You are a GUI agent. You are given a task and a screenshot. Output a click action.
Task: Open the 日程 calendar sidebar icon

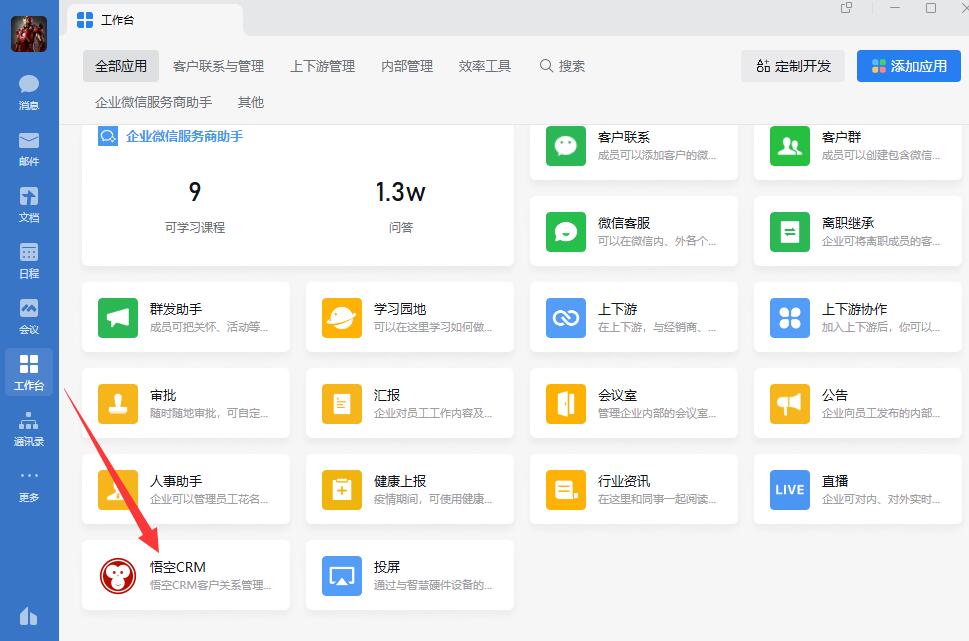click(x=29, y=259)
